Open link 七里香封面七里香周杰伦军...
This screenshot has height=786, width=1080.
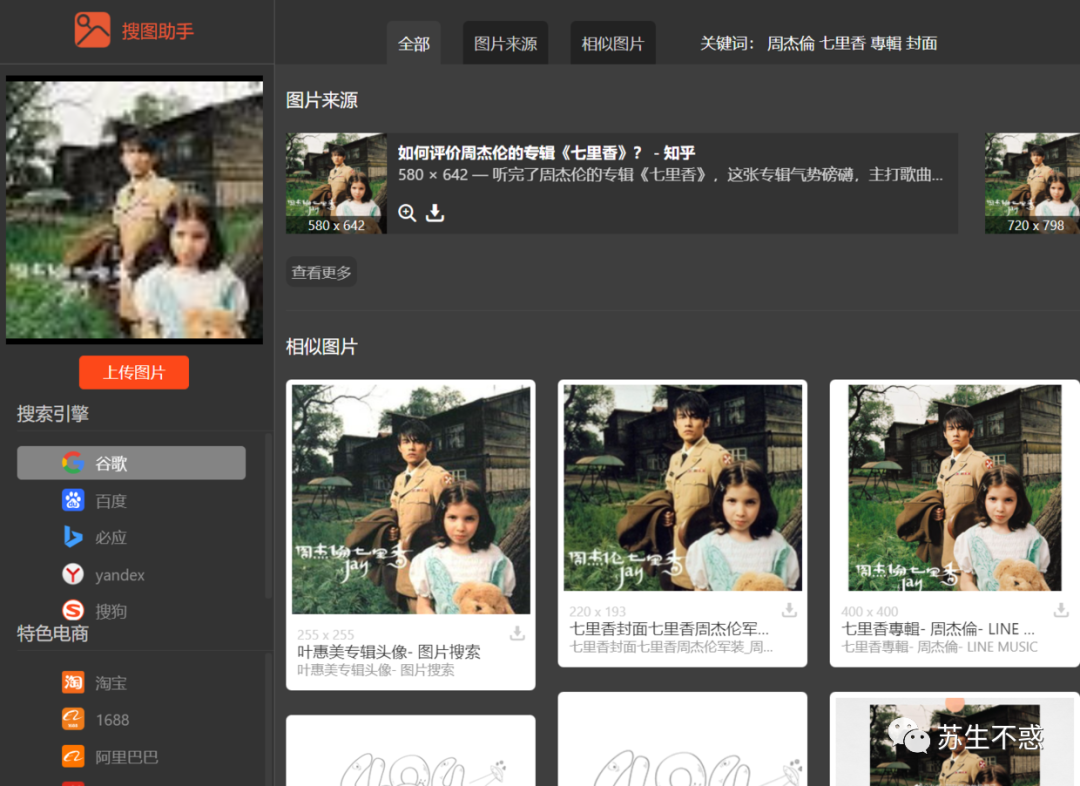tap(668, 628)
